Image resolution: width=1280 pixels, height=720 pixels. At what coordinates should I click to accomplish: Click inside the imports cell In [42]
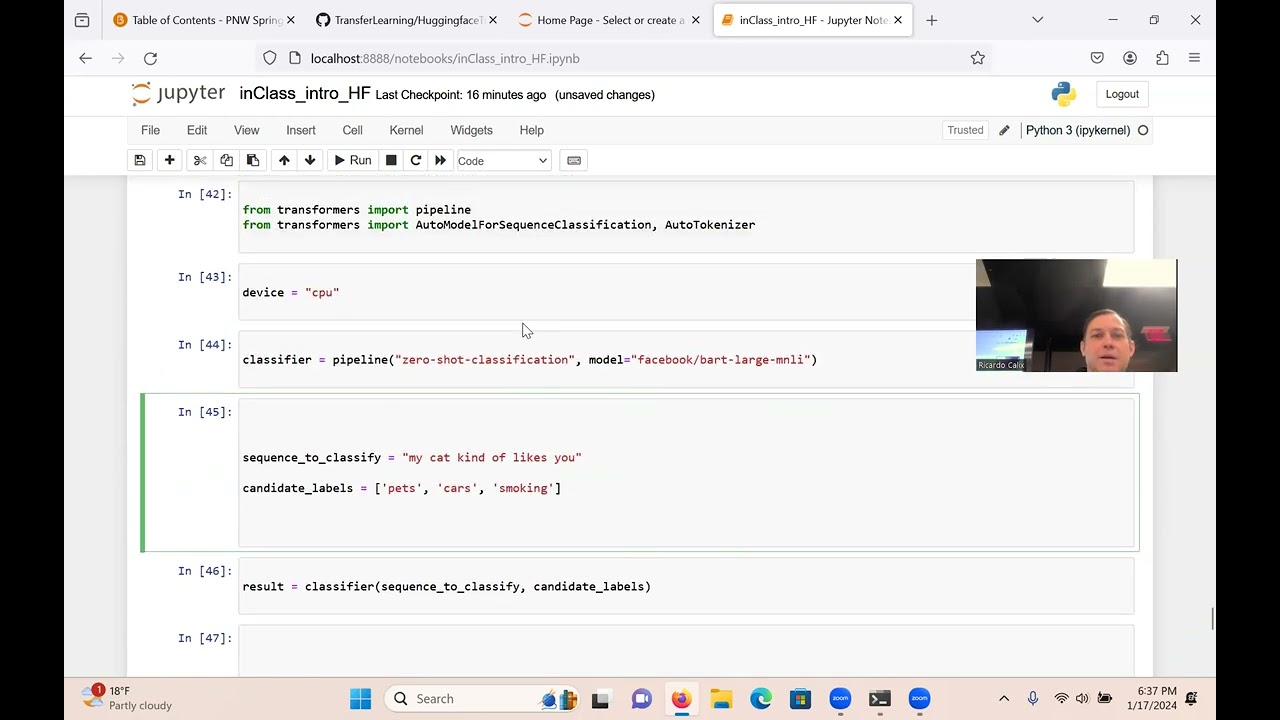pos(686,217)
